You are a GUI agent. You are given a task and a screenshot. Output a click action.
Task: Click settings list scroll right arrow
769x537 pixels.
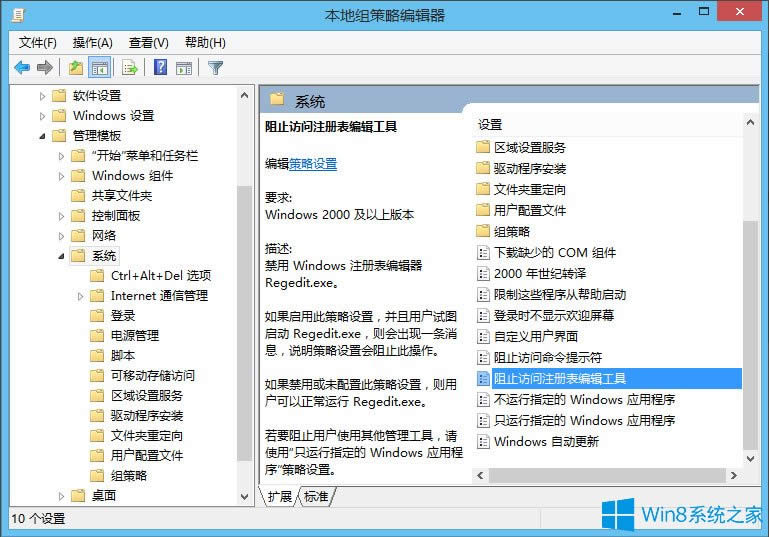pos(734,475)
